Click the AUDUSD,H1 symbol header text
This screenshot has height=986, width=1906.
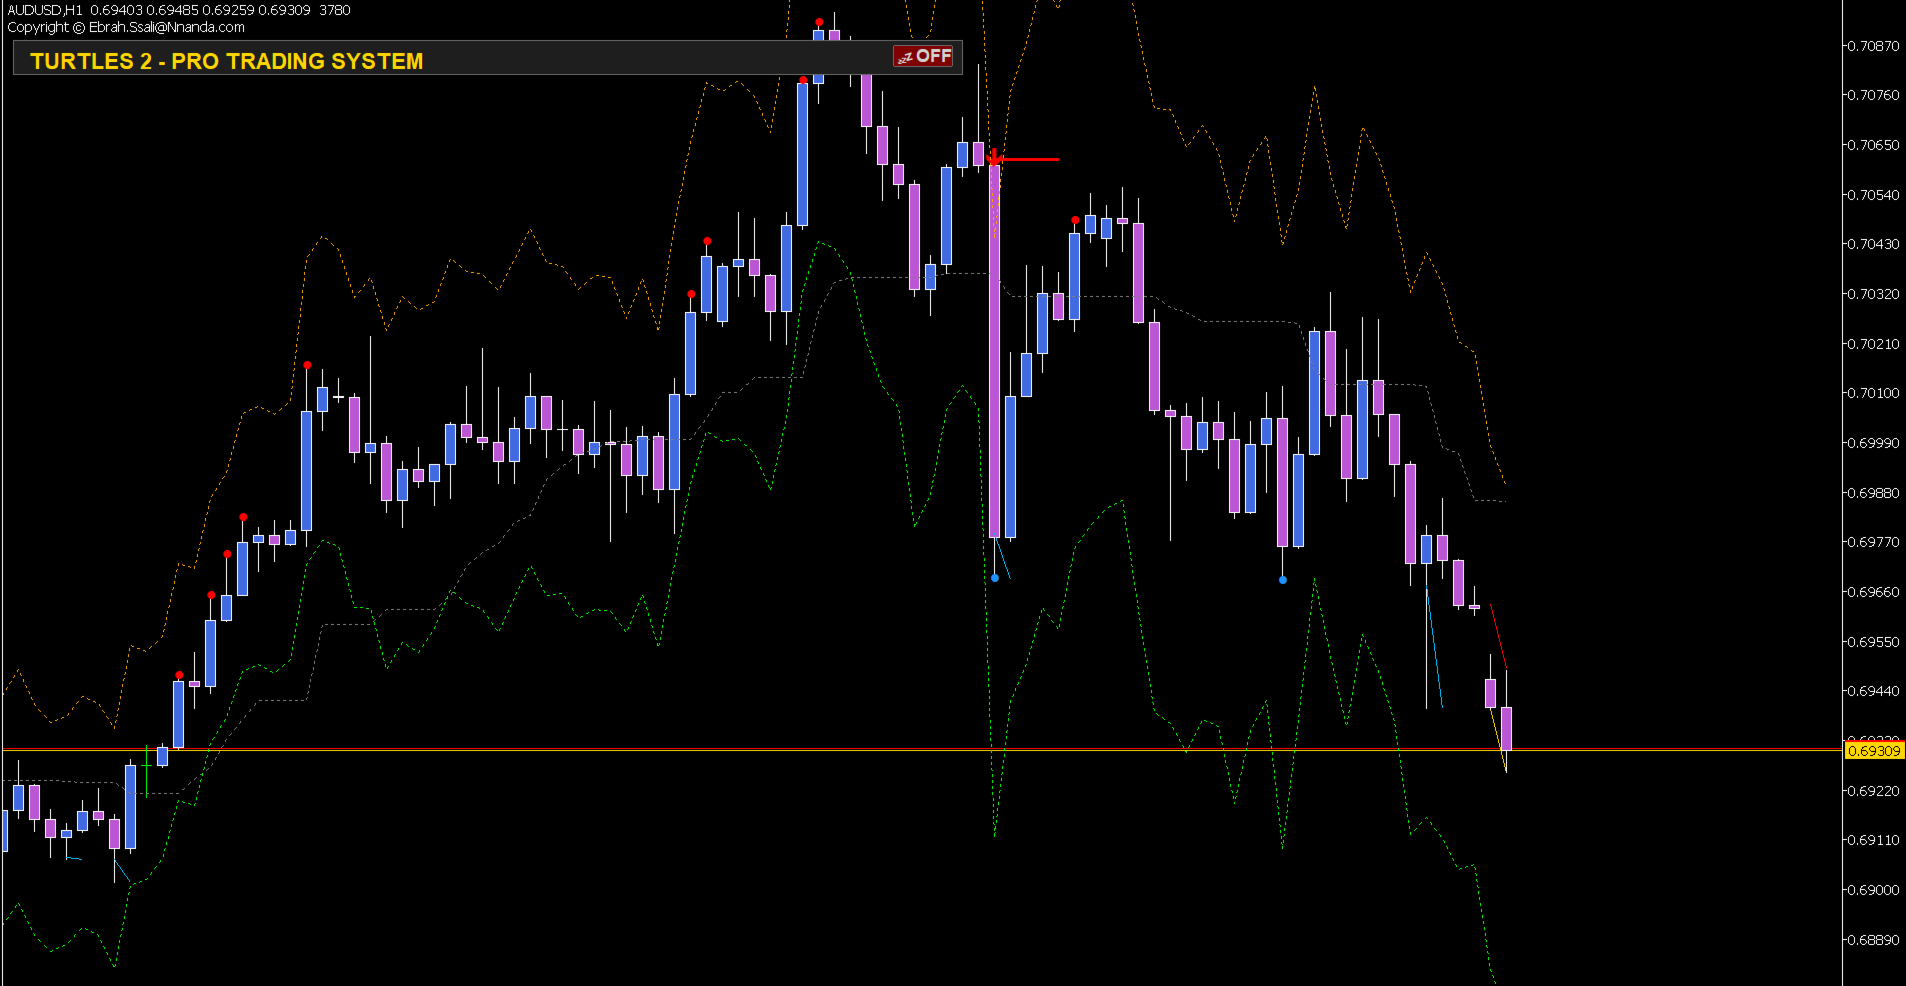(45, 10)
